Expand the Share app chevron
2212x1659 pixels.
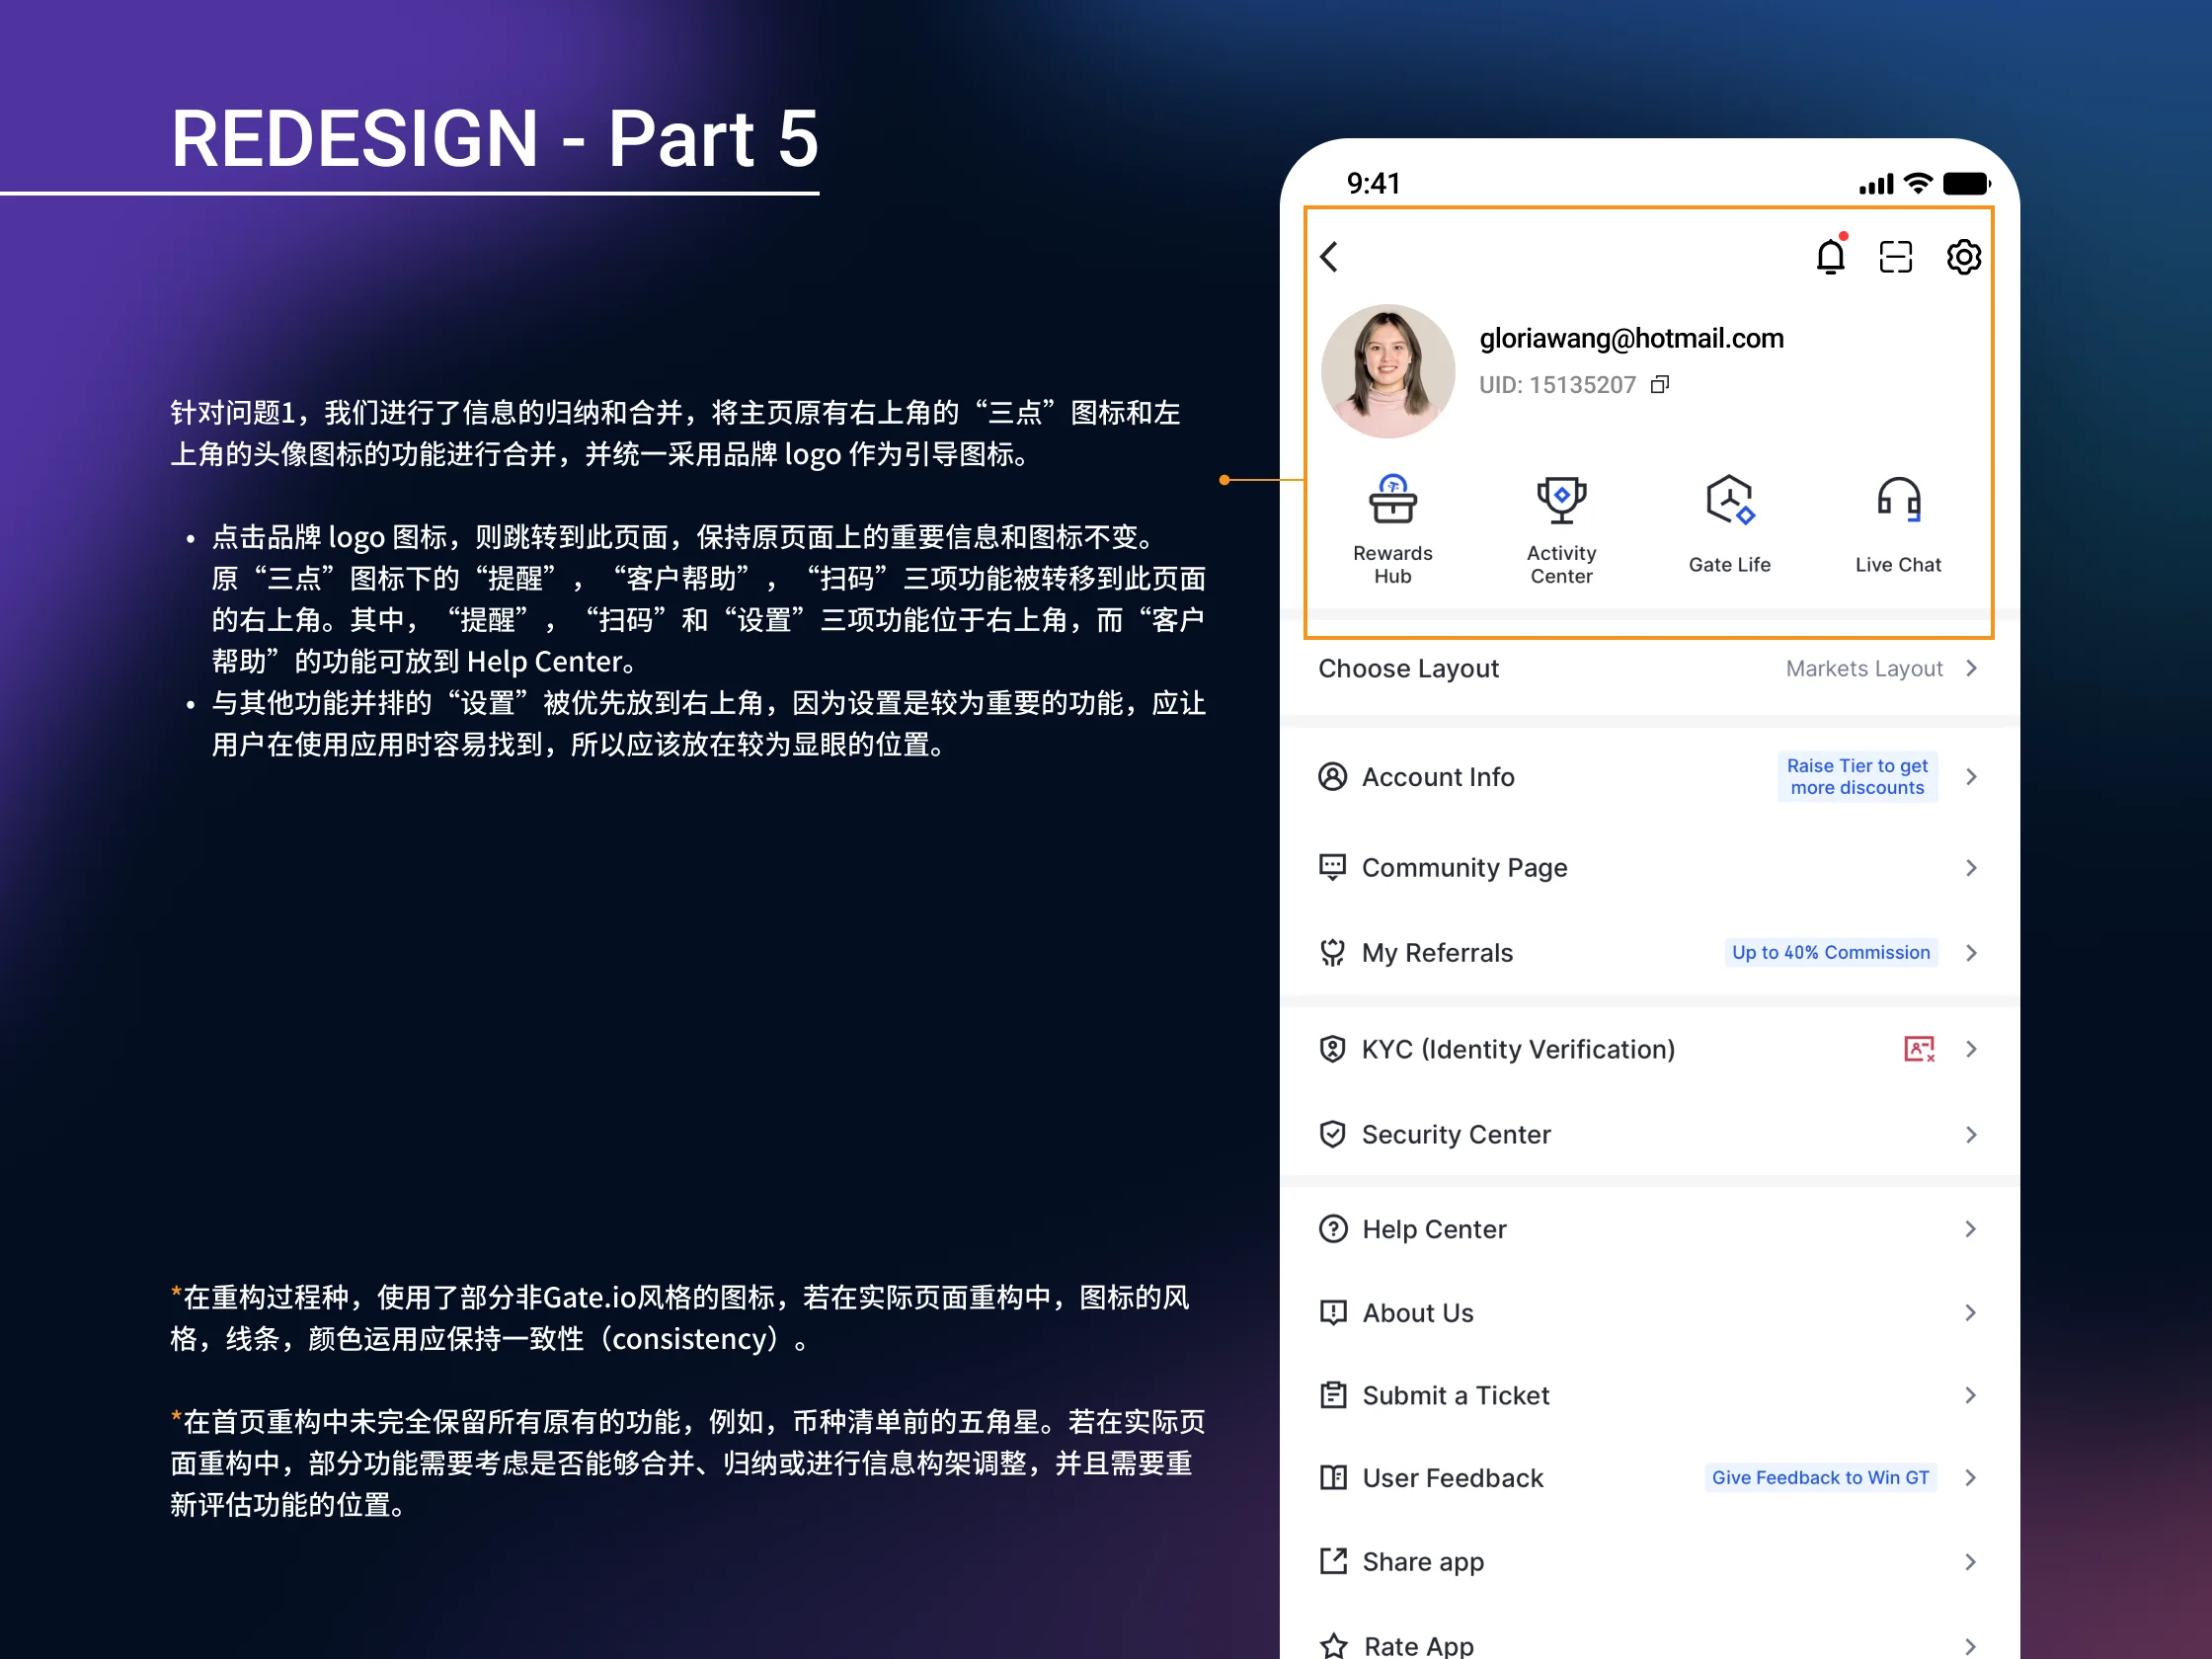tap(1971, 1562)
